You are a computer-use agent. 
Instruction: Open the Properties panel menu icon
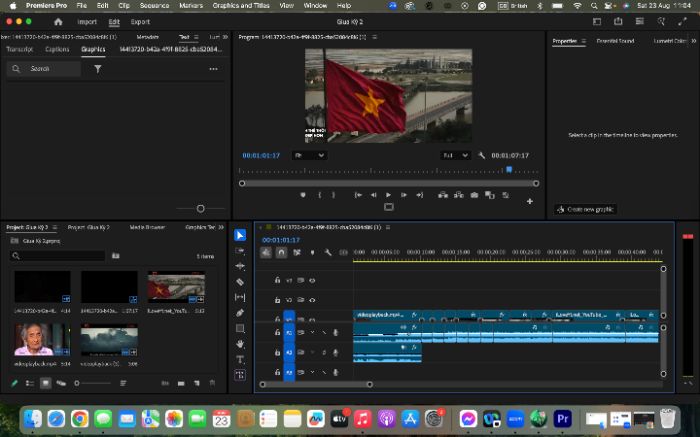583,41
